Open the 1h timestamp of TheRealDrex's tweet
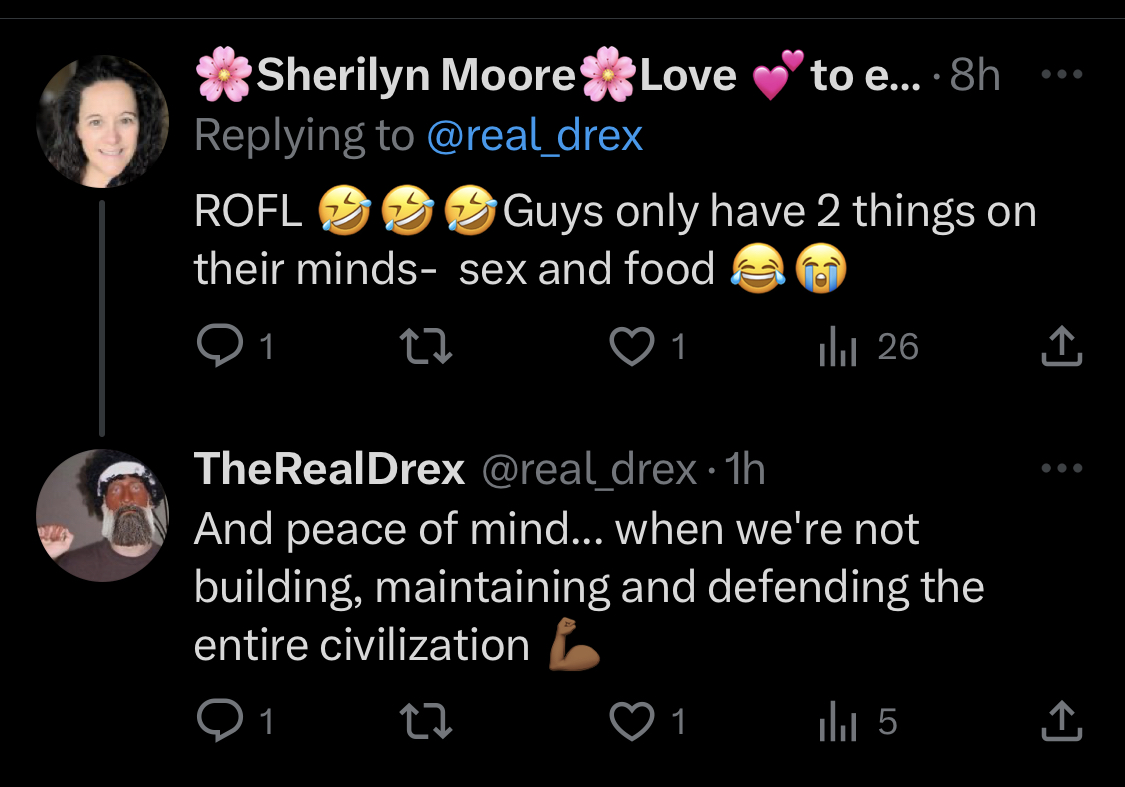The width and height of the screenshot is (1125, 787). point(745,470)
